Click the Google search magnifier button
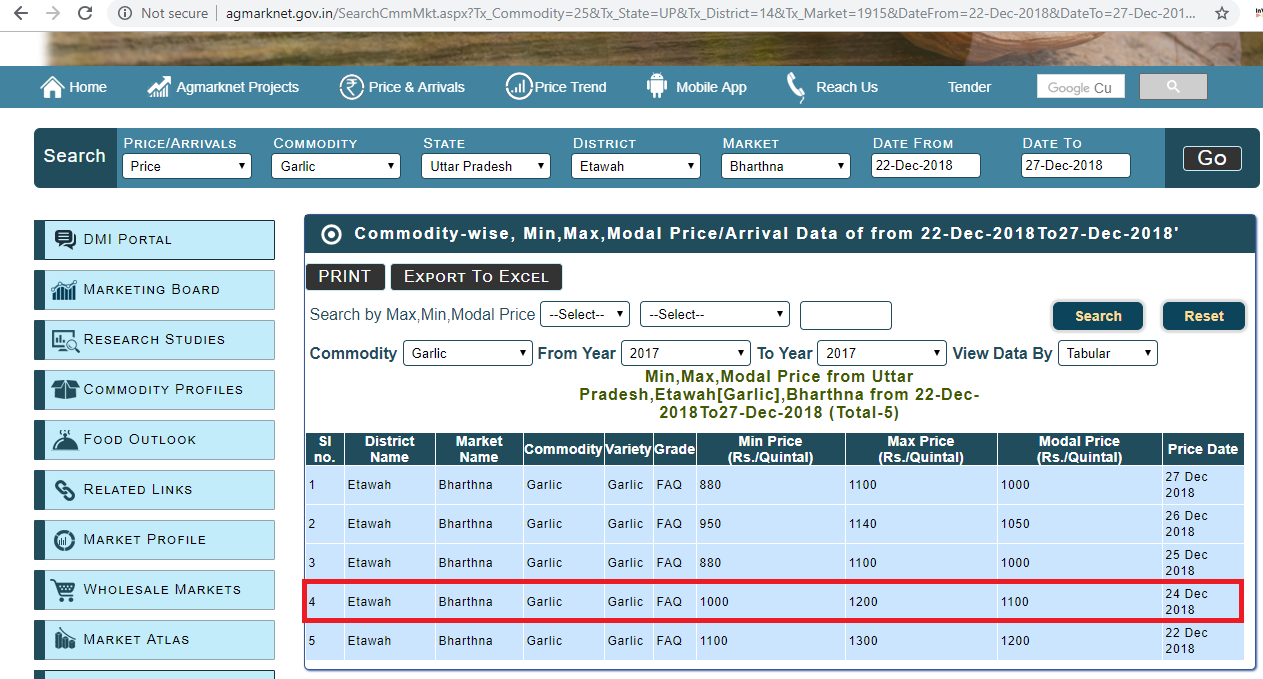Viewport: 1263px width, 679px height. 1172,87
